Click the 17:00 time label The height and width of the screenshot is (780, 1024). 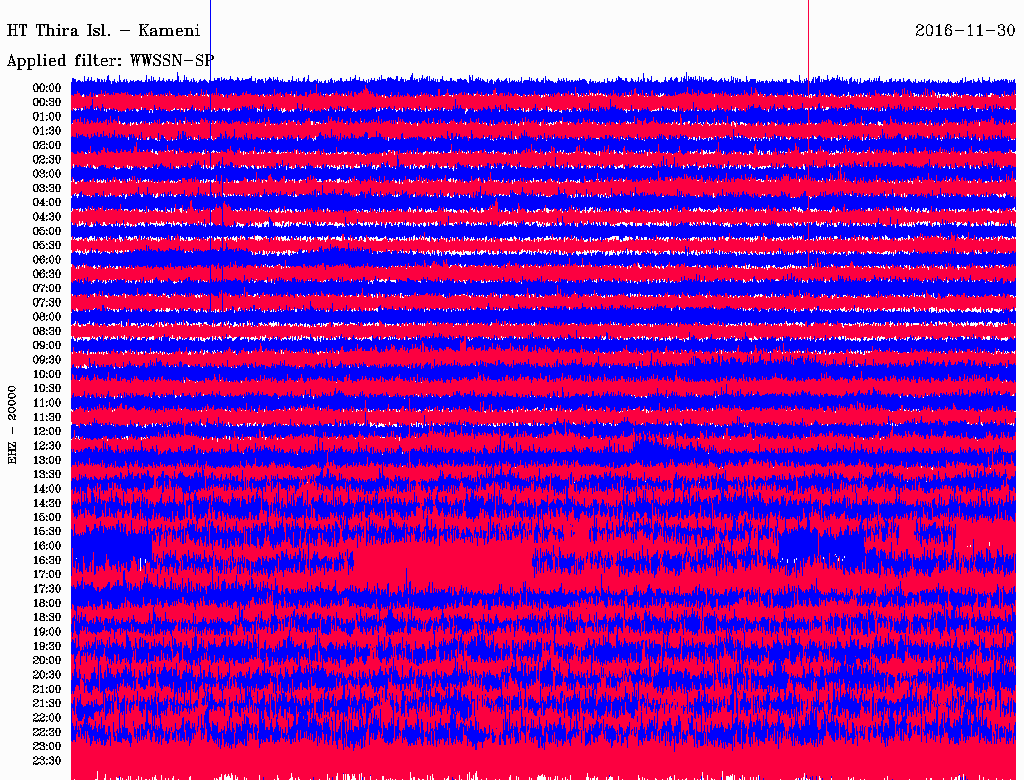click(x=47, y=574)
